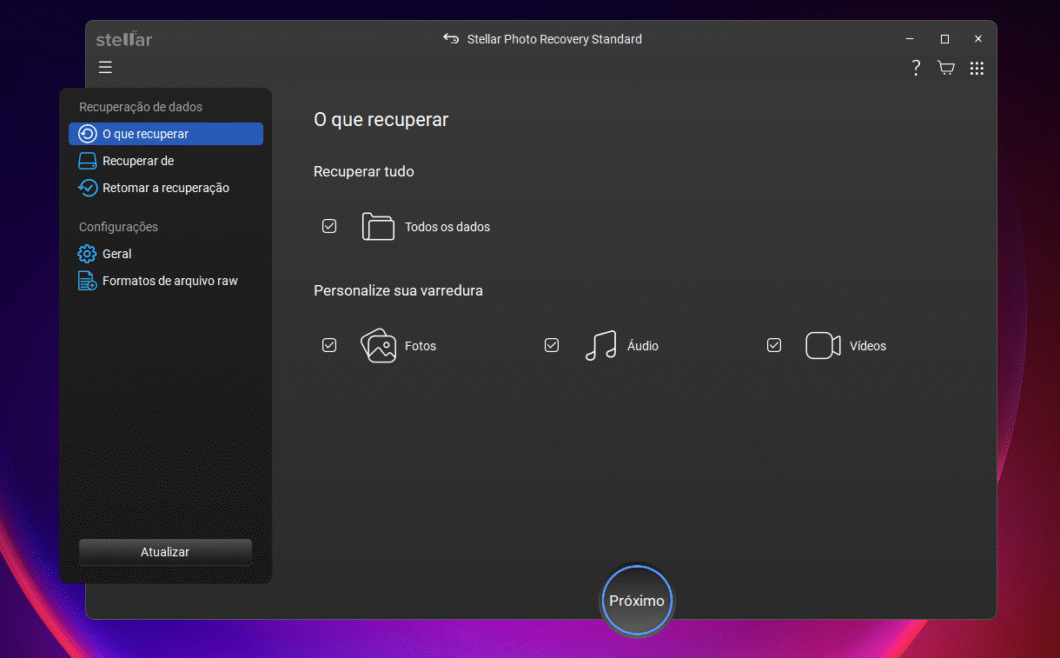Toggle the Áudio checkbox
Screen dimensions: 1060x658
(551, 345)
